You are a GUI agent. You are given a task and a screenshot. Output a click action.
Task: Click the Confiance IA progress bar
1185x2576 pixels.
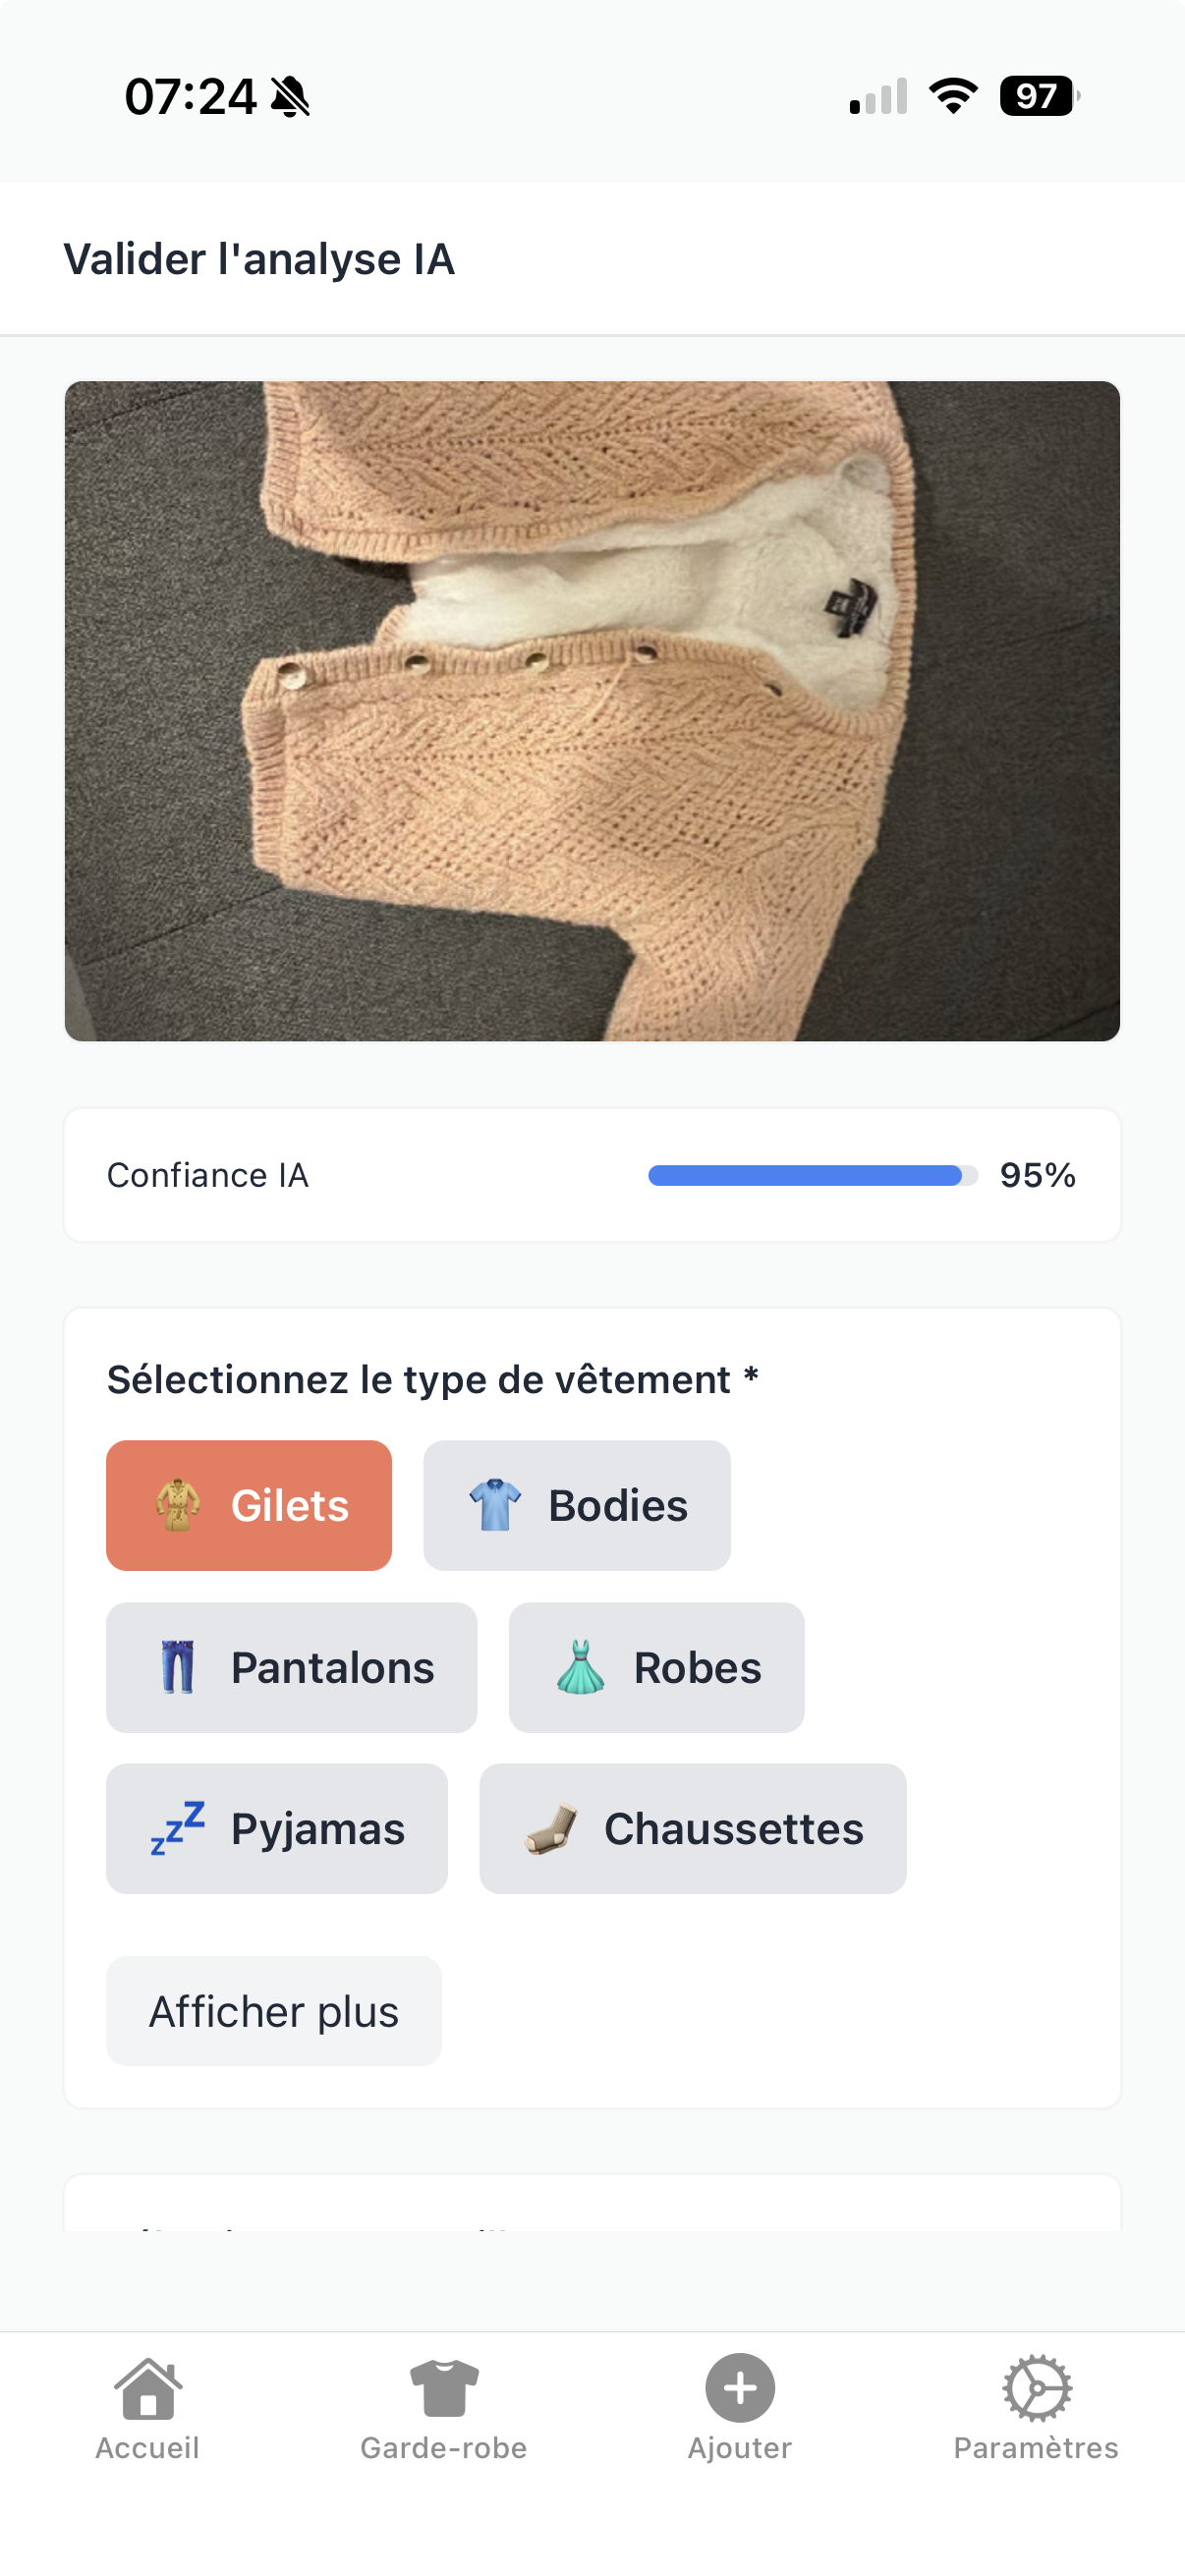pyautogui.click(x=812, y=1175)
